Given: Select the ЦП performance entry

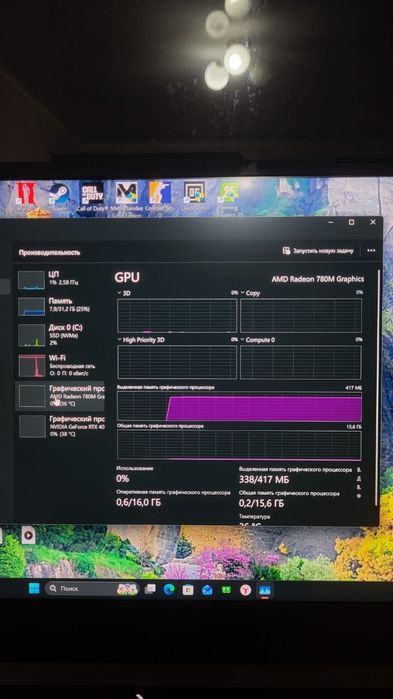Looking at the screenshot, I should coord(60,279).
